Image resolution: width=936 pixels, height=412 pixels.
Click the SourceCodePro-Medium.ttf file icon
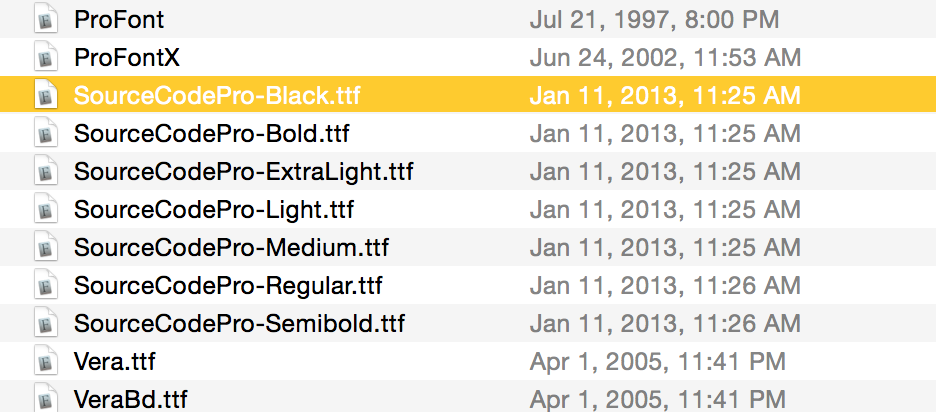(46, 247)
